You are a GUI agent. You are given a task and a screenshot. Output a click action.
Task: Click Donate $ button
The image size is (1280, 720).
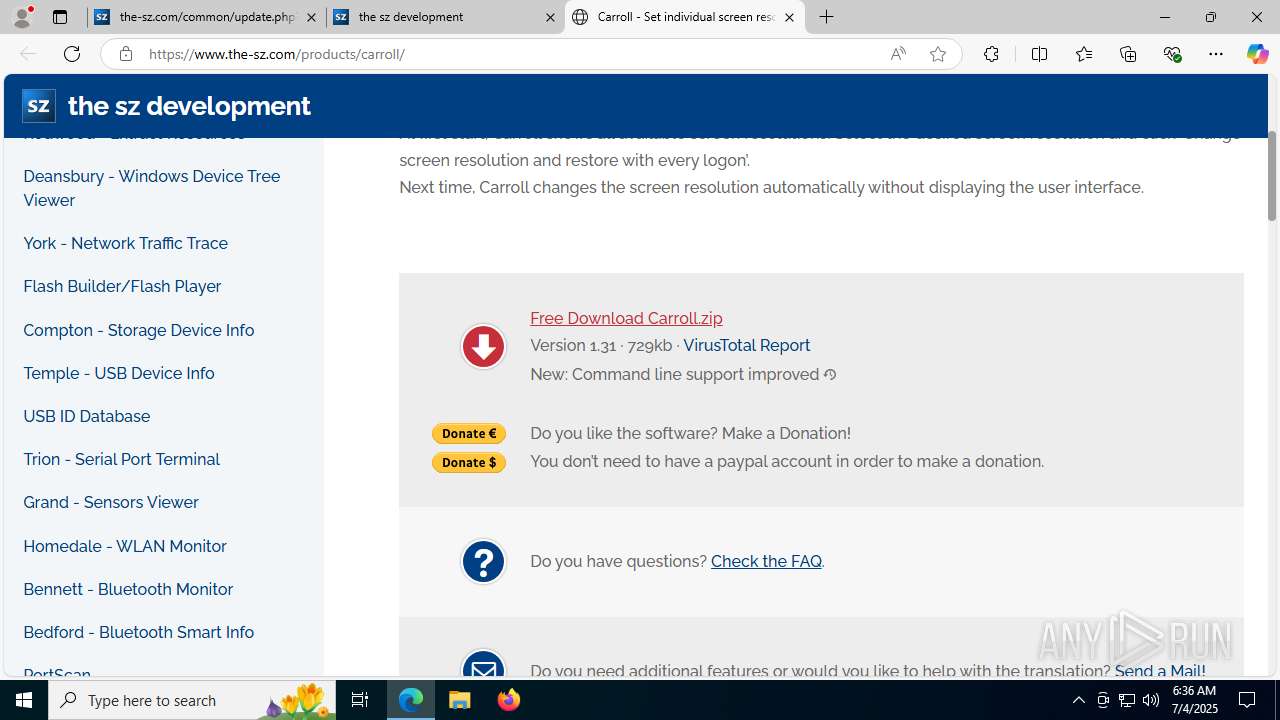pos(469,462)
